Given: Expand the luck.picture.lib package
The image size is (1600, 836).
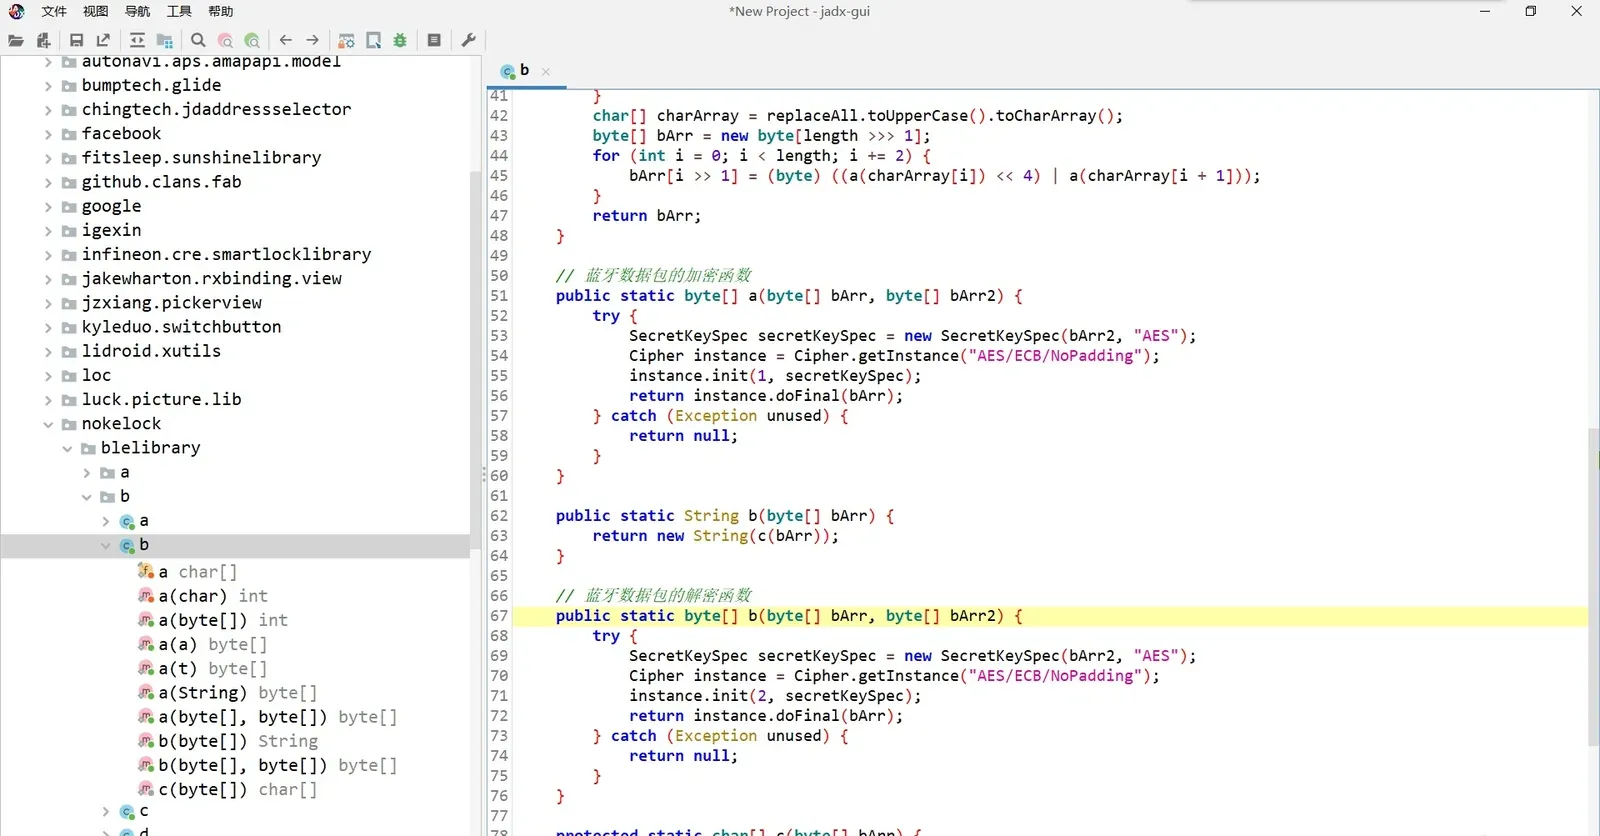Looking at the screenshot, I should (48, 400).
